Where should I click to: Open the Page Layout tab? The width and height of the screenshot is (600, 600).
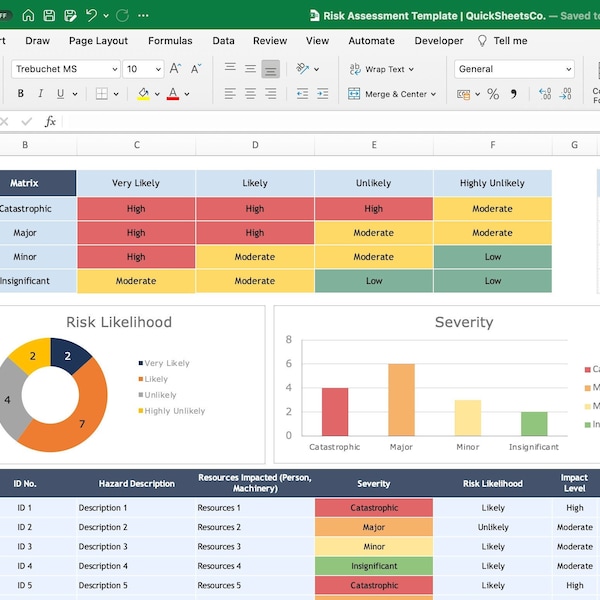98,41
